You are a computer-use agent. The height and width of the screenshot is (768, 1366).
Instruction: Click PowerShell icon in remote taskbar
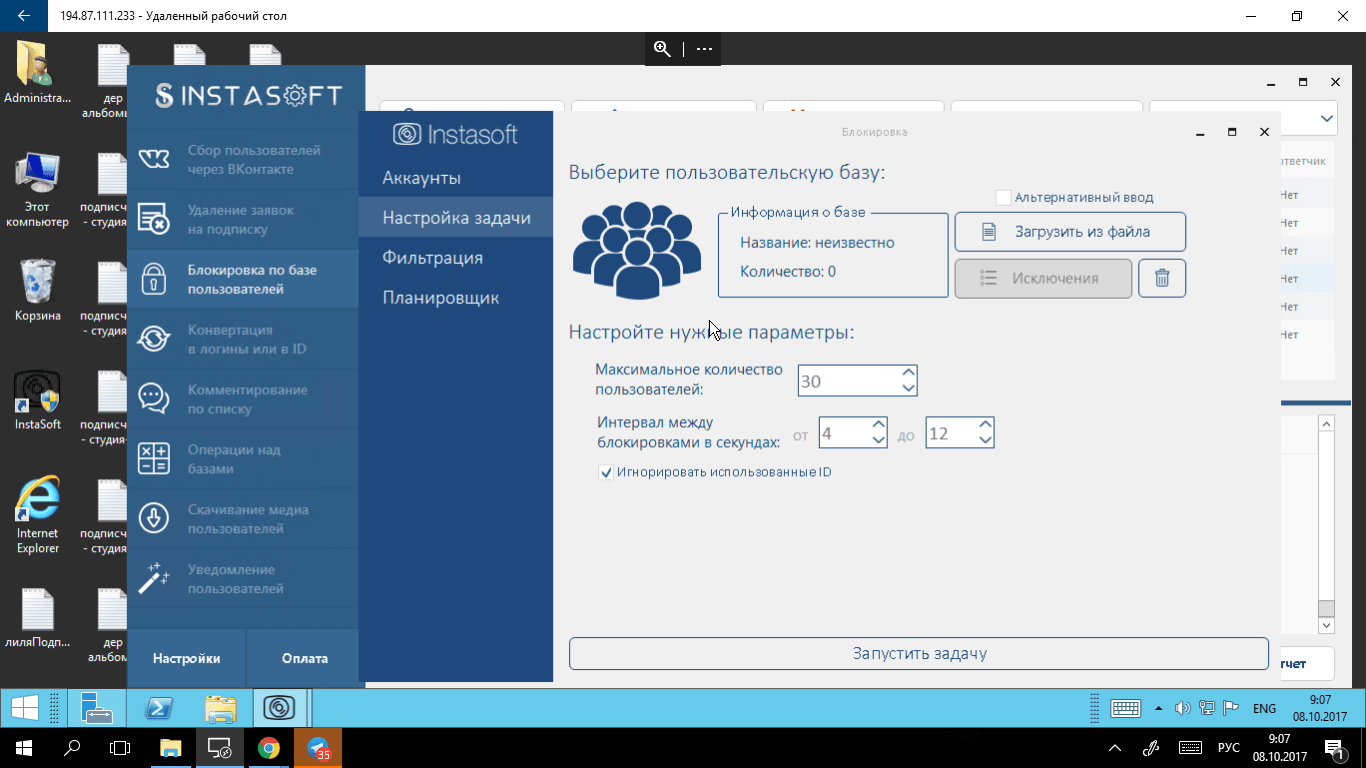[160, 708]
